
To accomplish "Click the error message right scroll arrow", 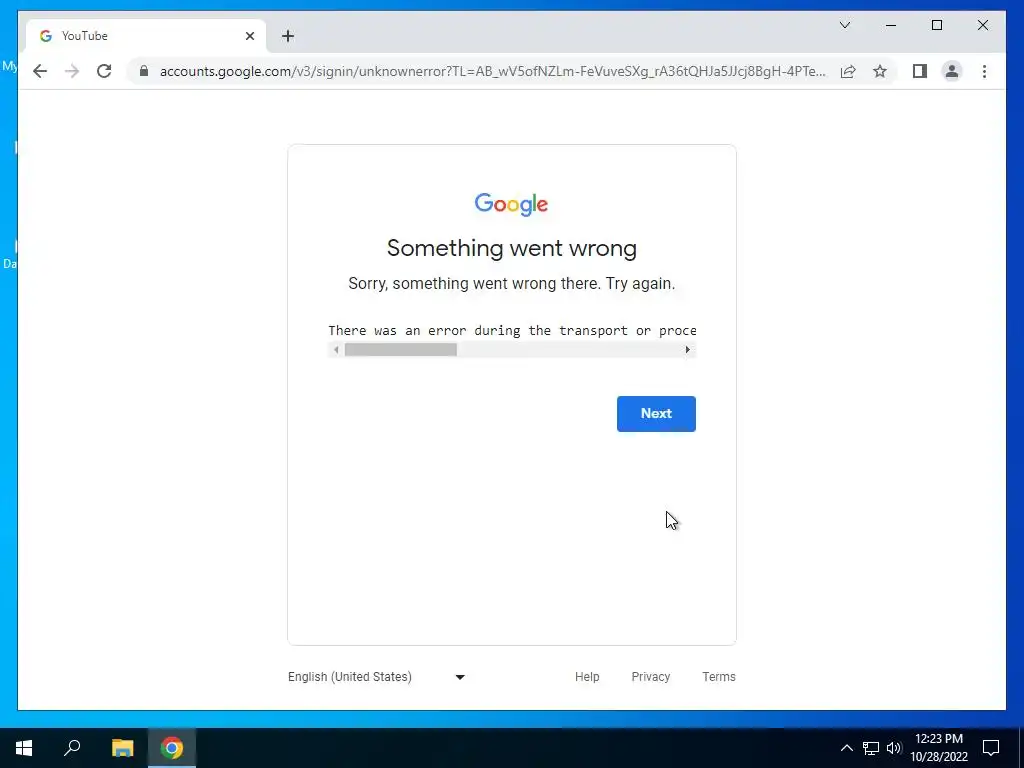I will coord(687,350).
